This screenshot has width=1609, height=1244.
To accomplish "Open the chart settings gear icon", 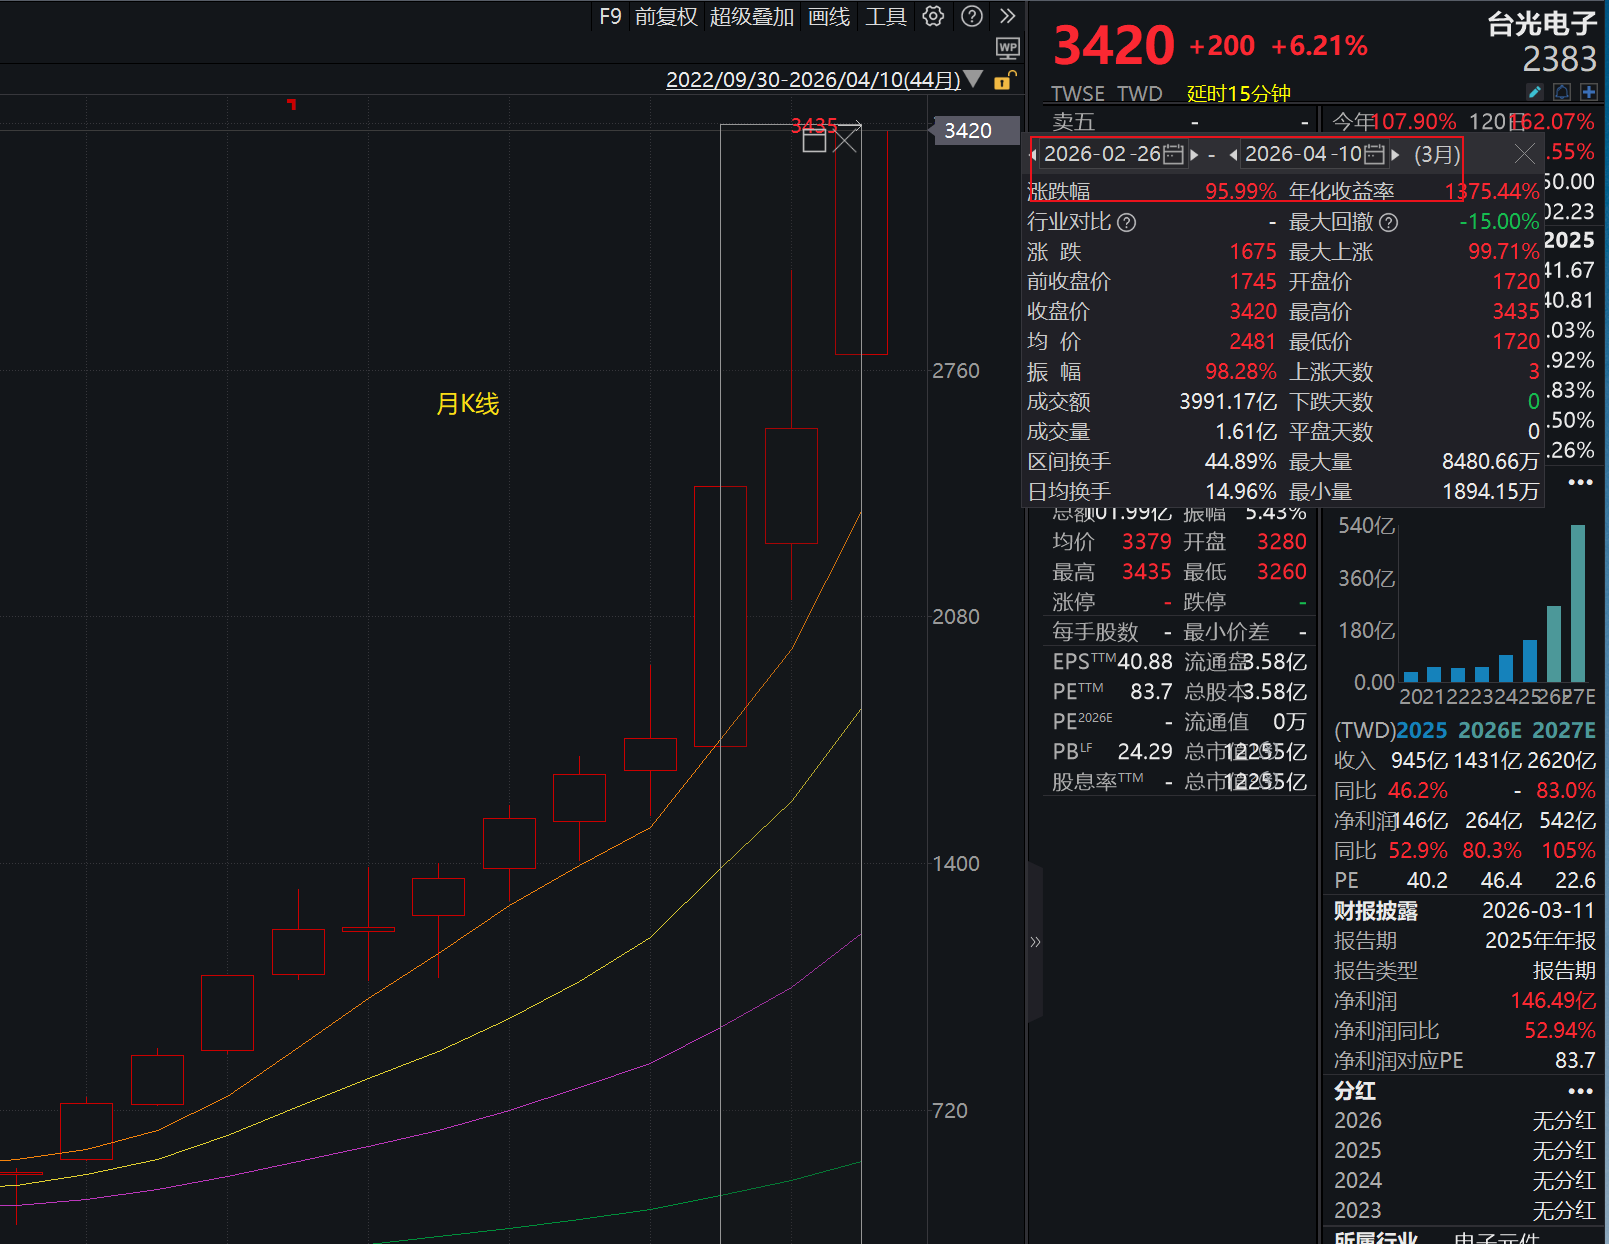I will click(x=933, y=16).
